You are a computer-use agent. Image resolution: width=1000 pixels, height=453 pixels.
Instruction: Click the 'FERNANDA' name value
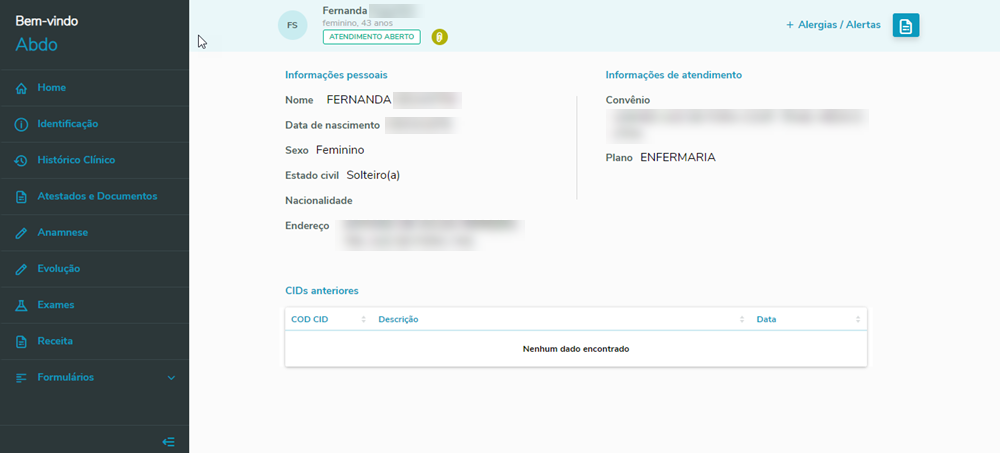(x=358, y=100)
